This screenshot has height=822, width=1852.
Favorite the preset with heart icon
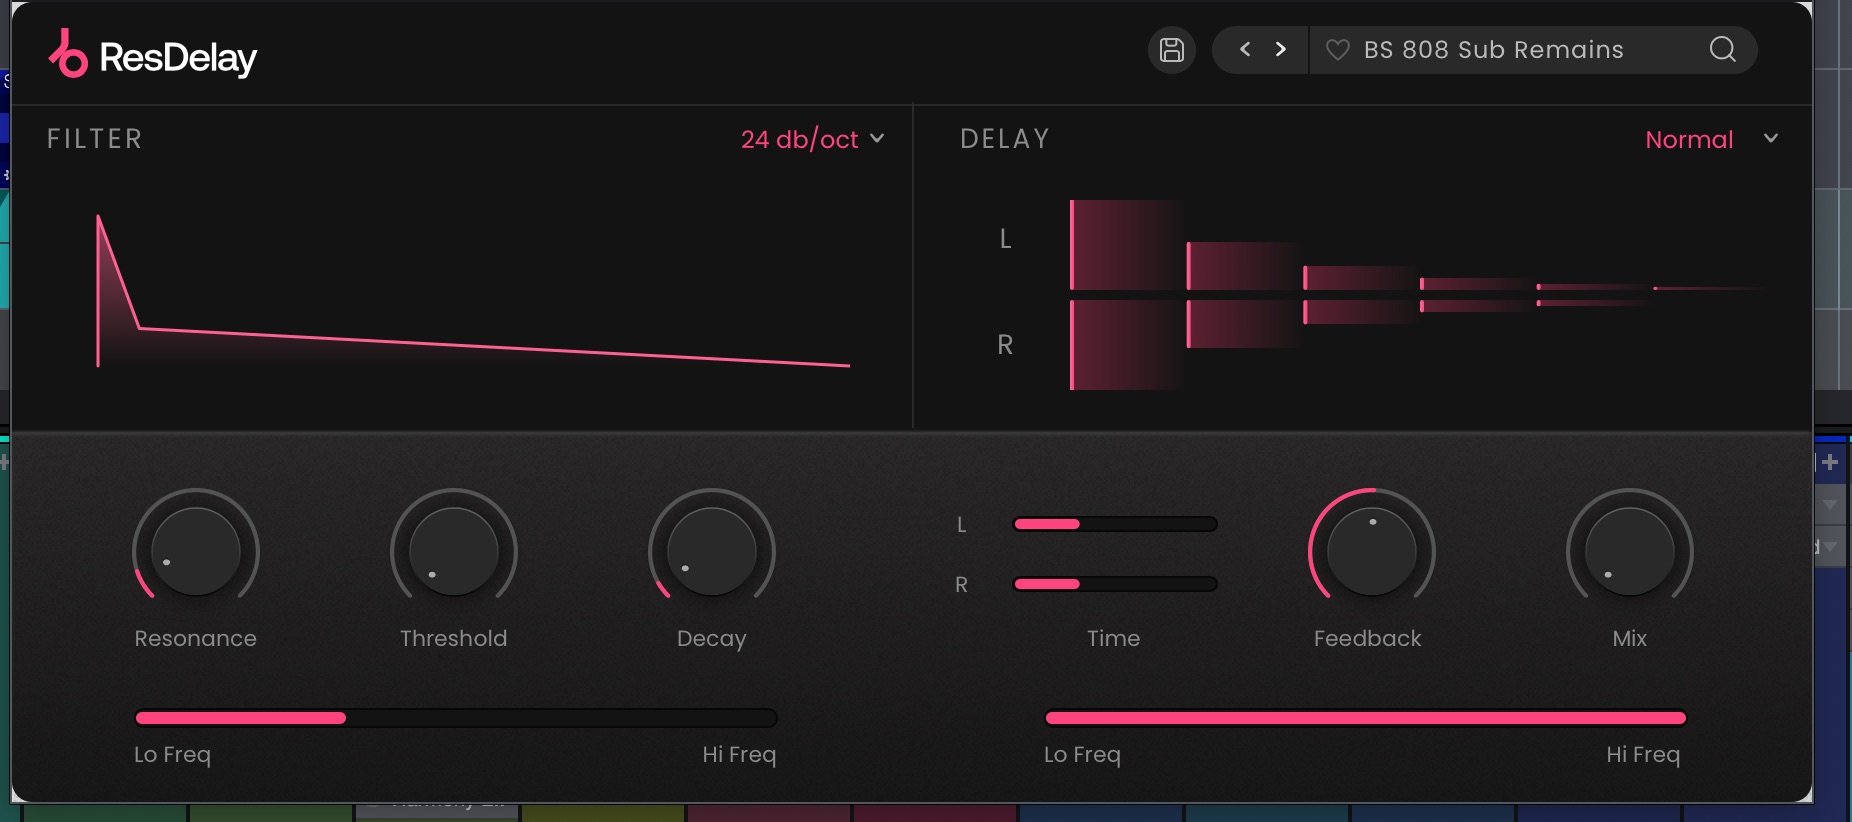click(1337, 50)
